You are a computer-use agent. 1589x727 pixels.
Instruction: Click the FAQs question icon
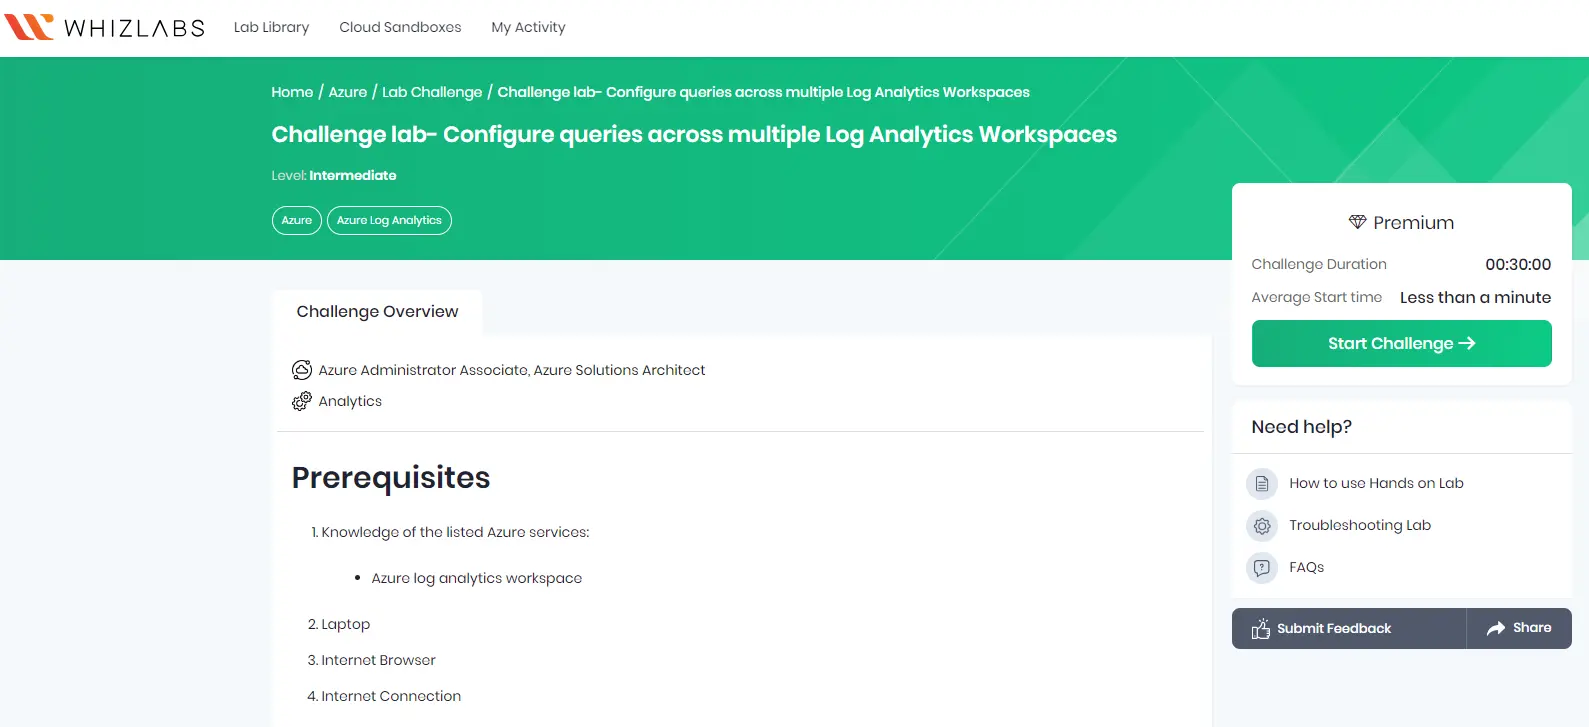pos(1262,568)
